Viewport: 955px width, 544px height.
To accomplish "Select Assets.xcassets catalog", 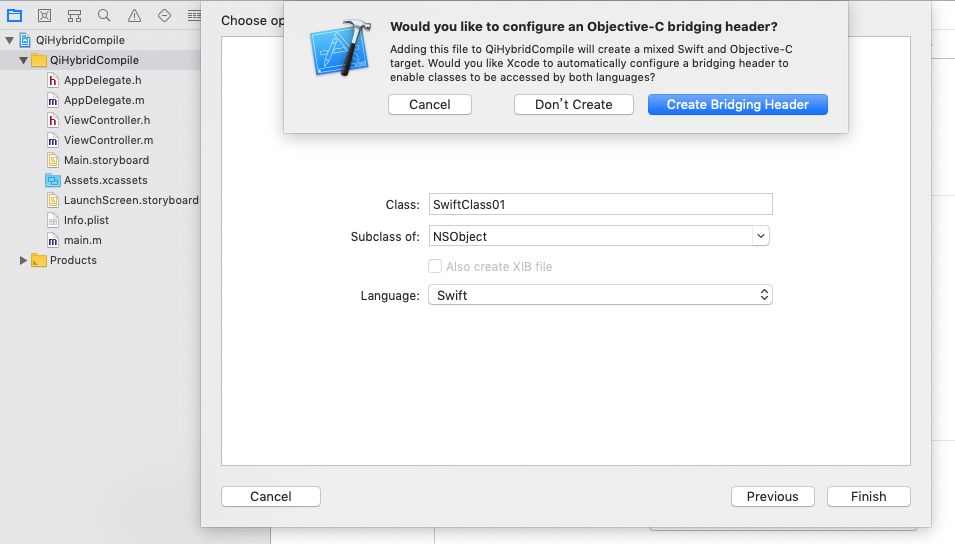I will point(105,180).
